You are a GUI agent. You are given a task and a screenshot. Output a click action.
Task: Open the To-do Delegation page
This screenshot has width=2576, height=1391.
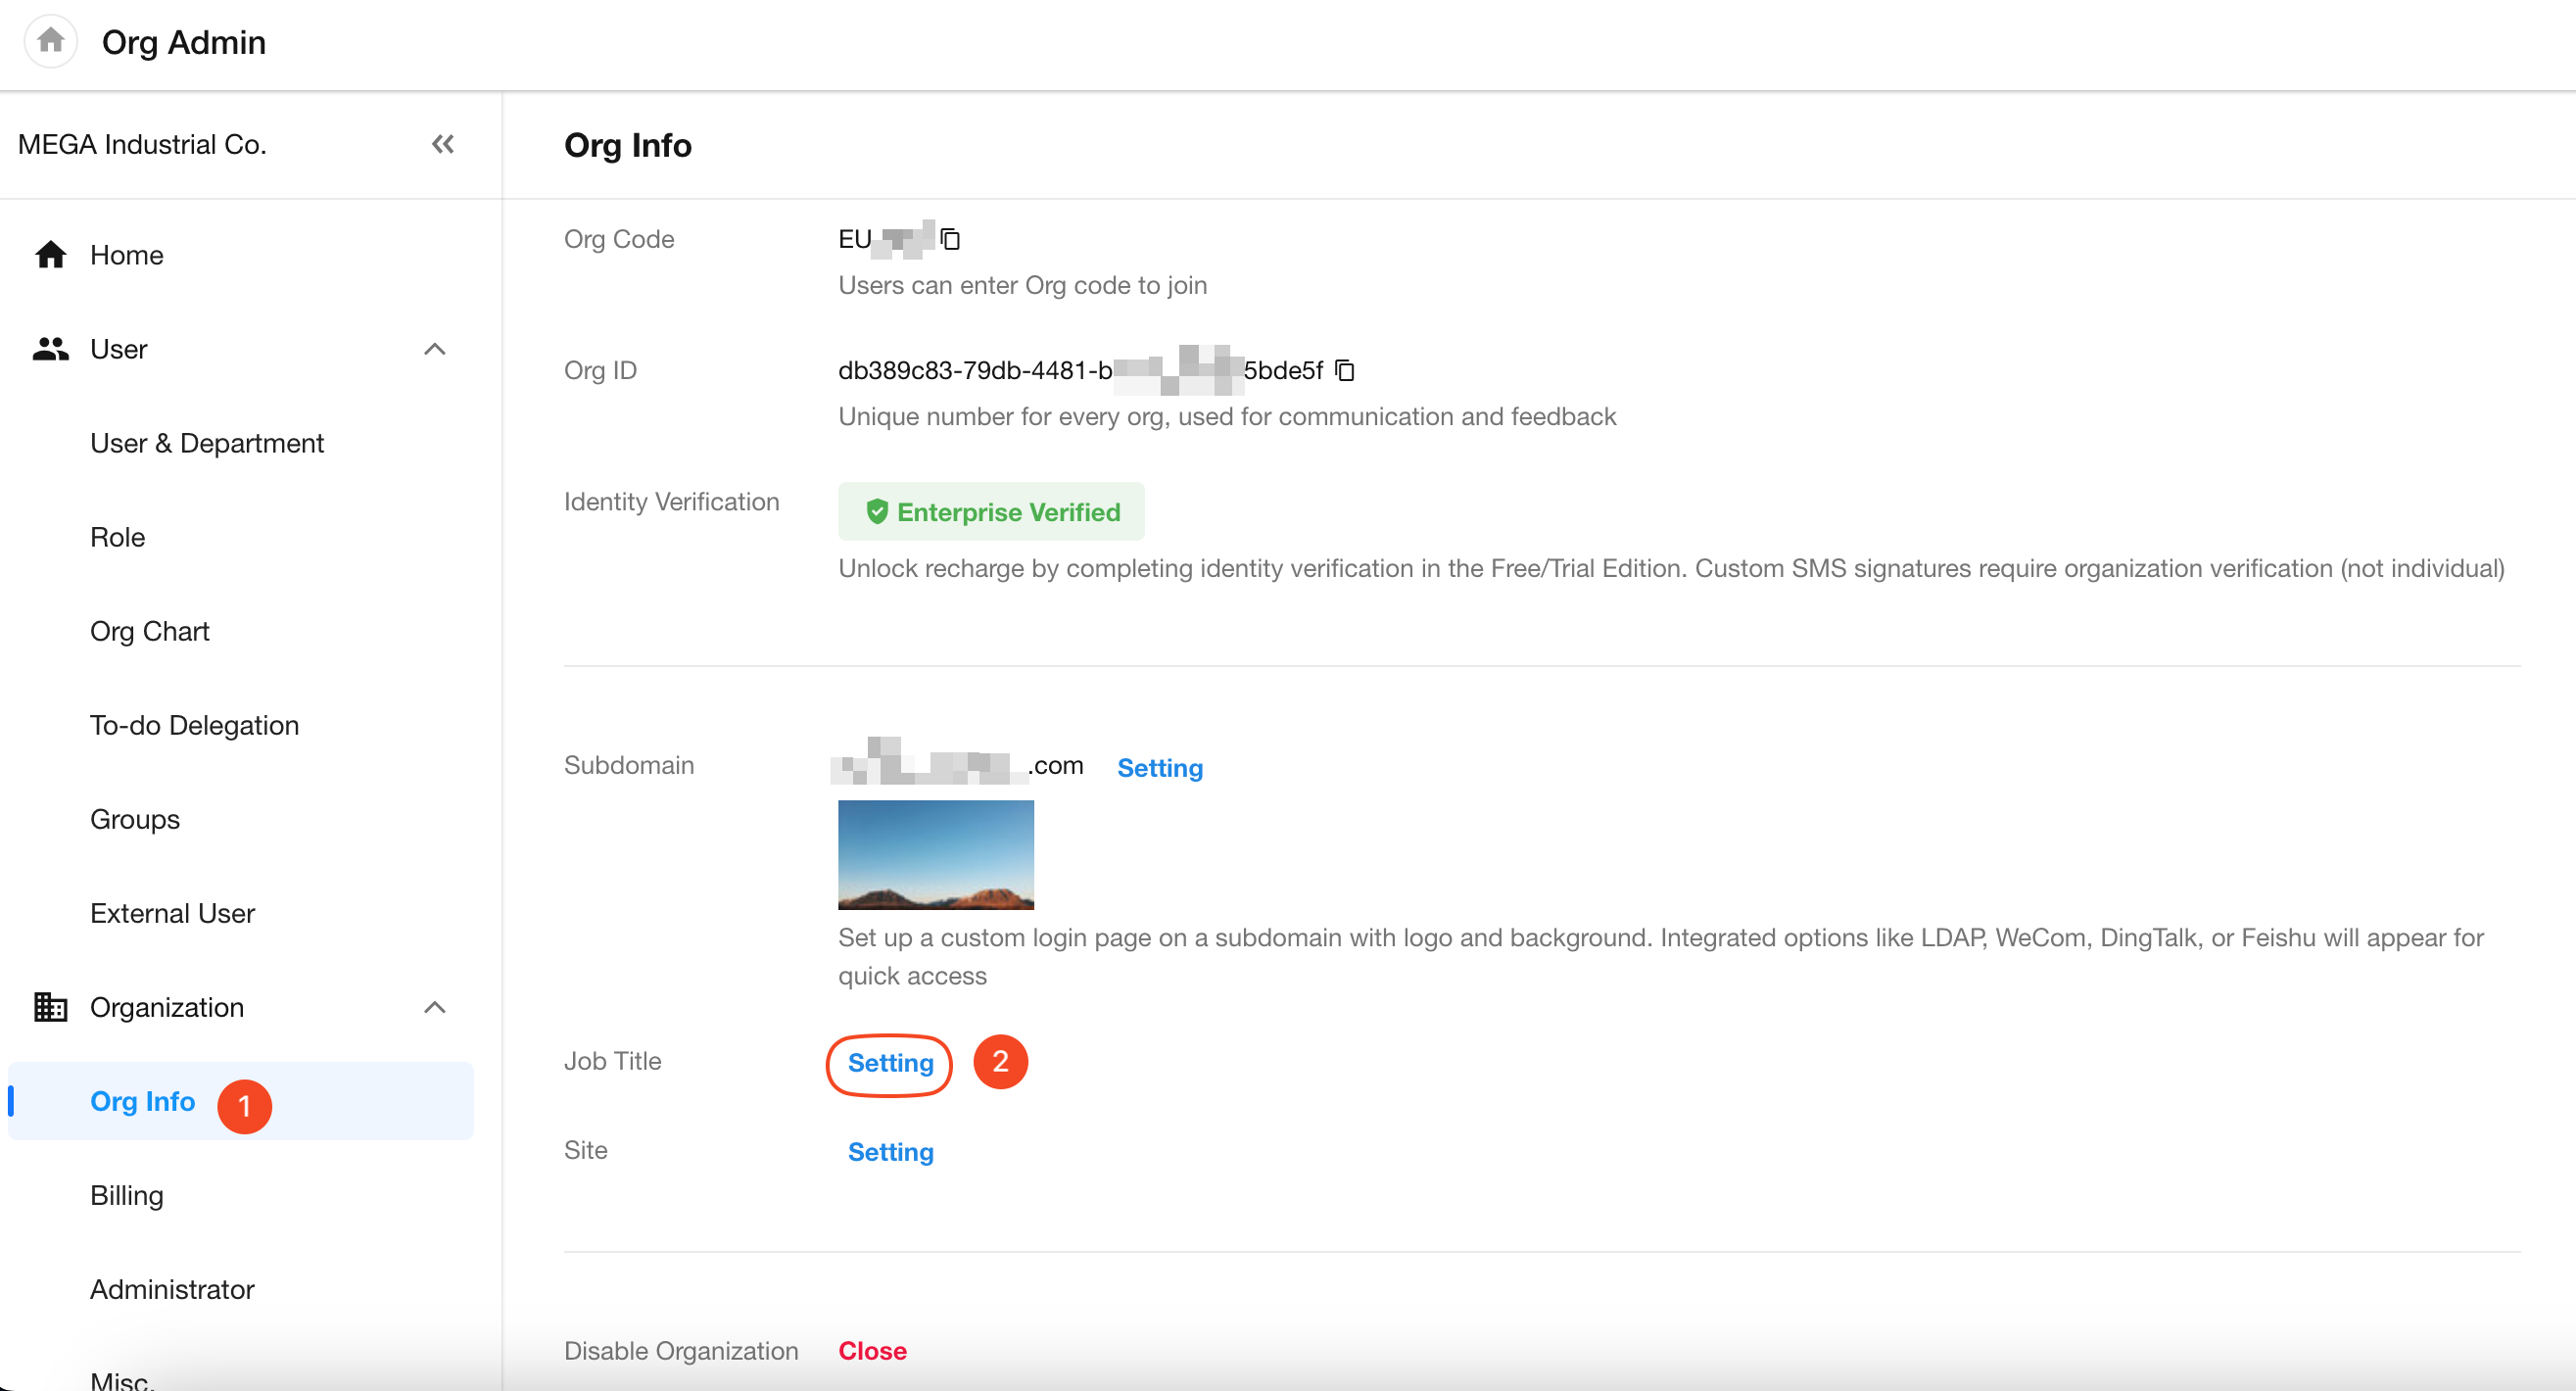point(195,725)
